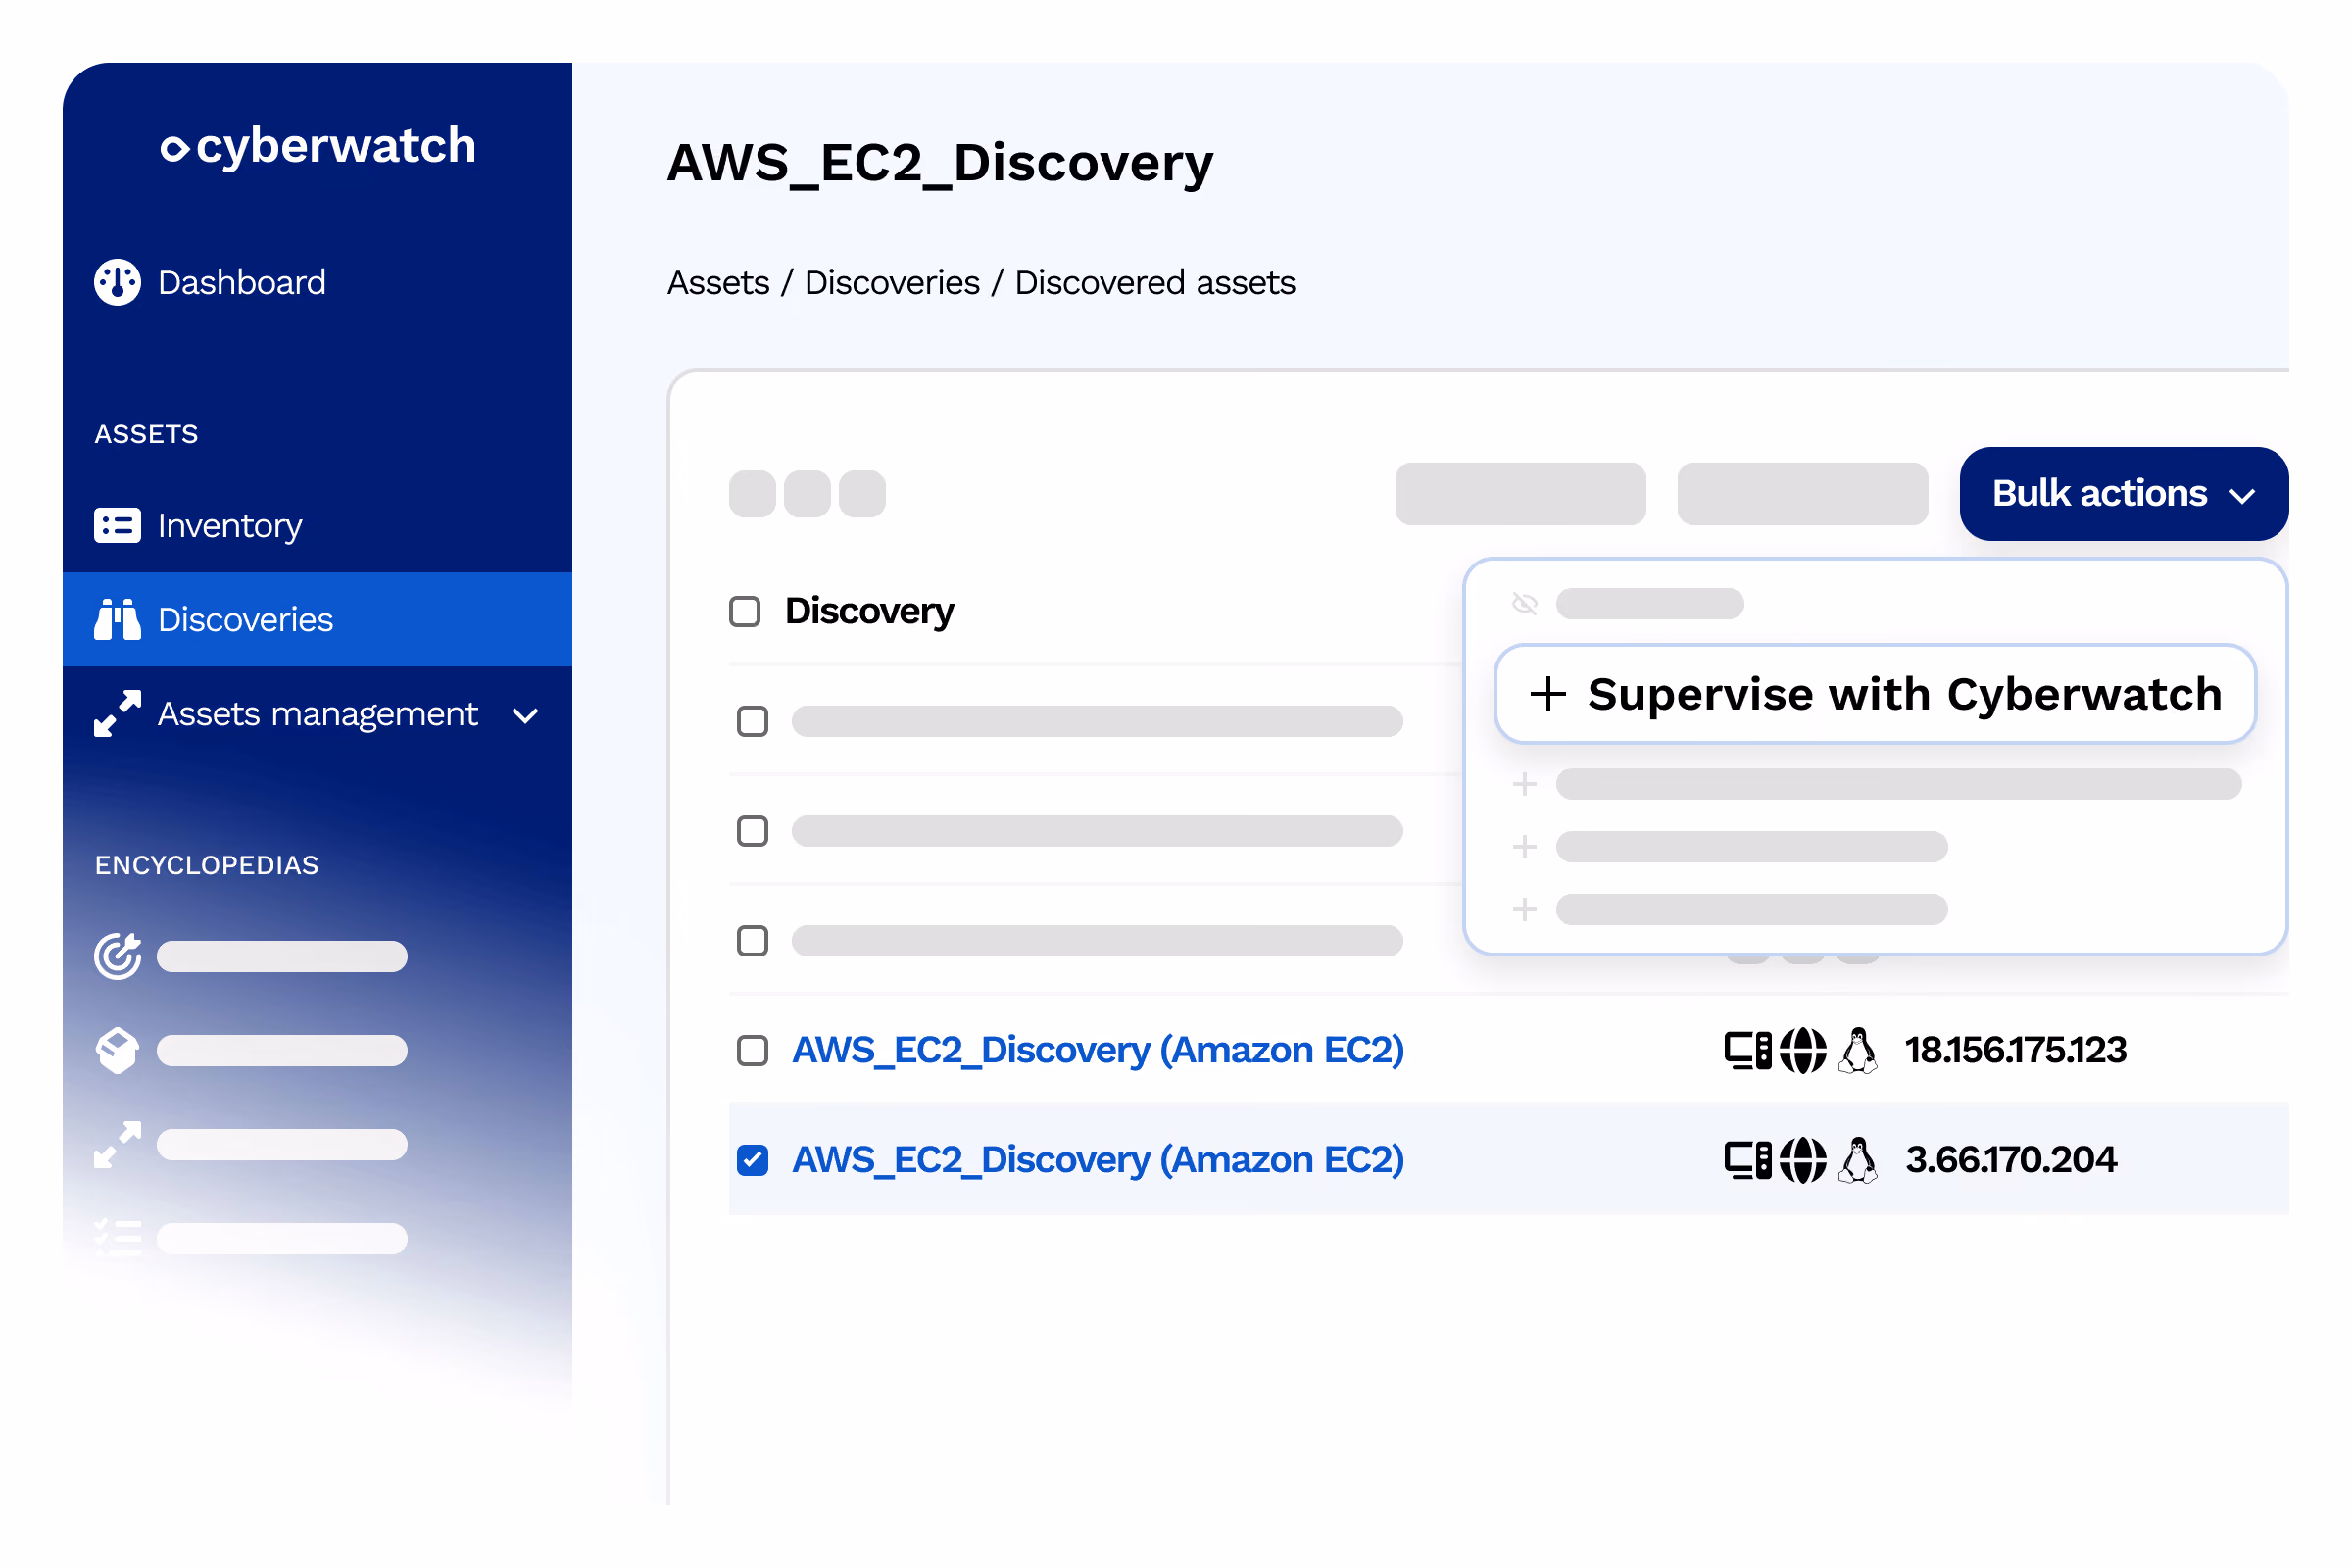Click the Assets breadcrumb
This screenshot has width=2352, height=1568.
(718, 283)
